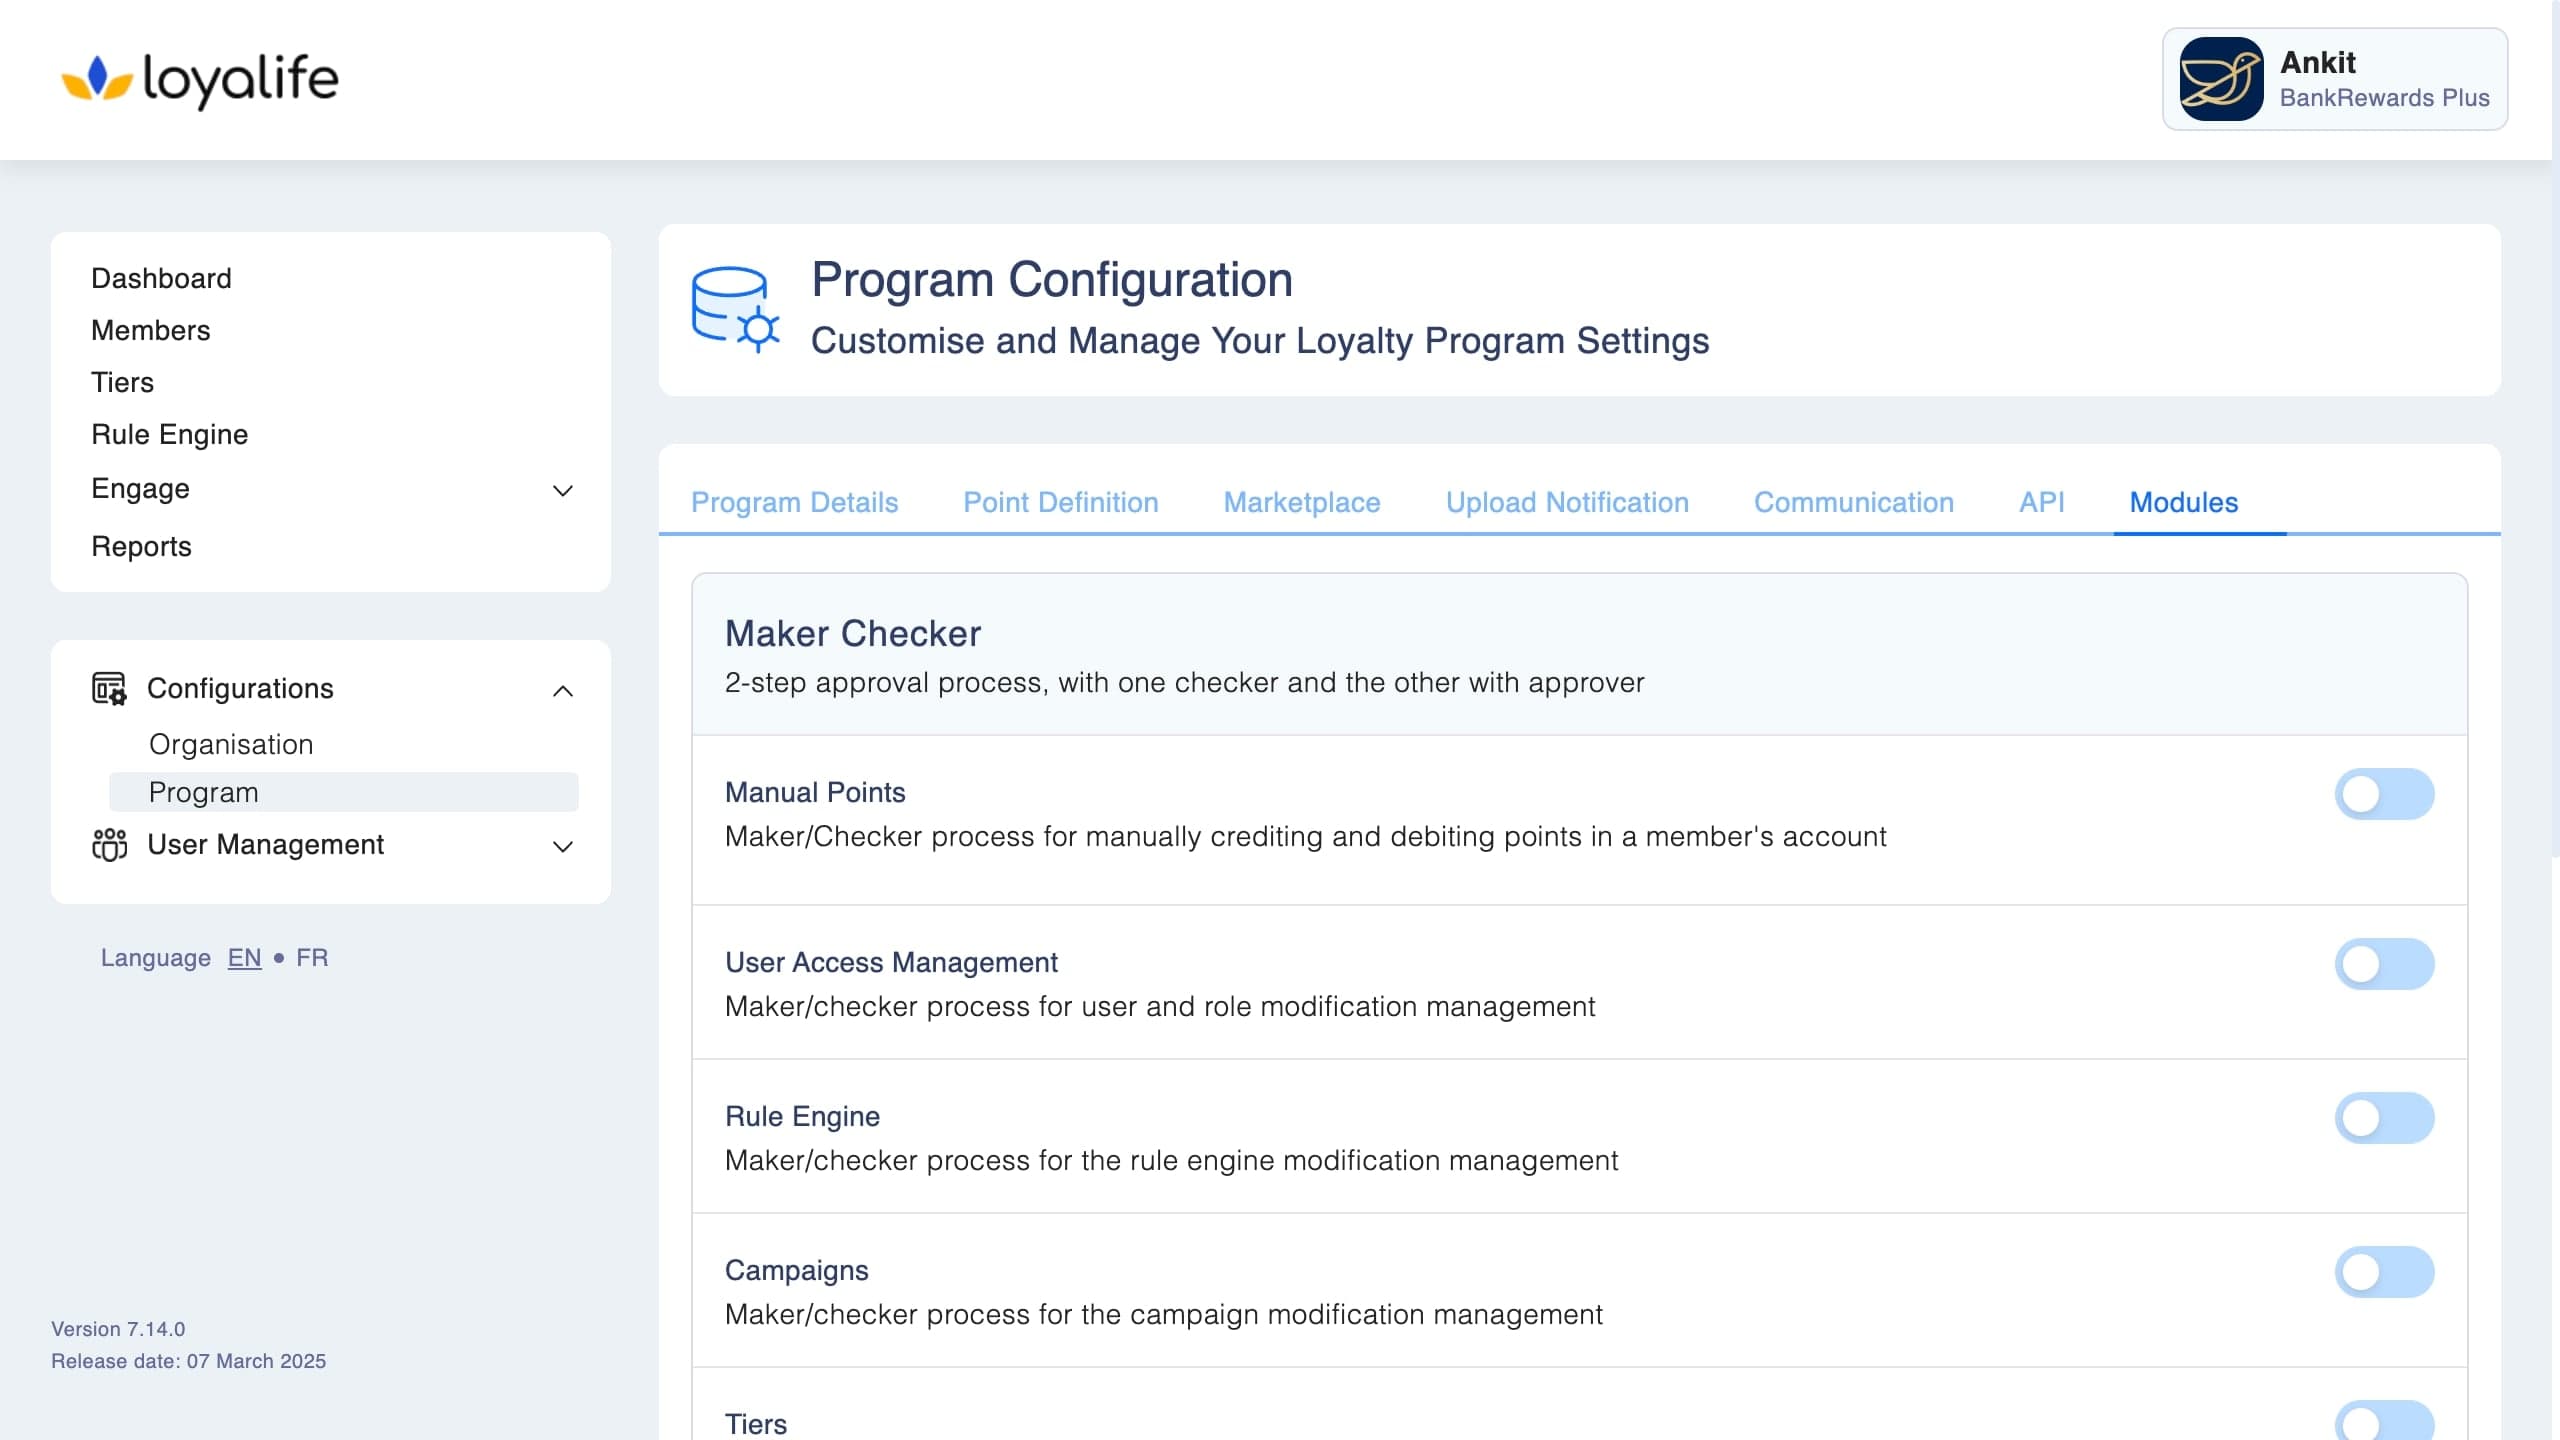Screen dimensions: 2560x1440
Task: Enable Manual Points maker checker toggle
Action: tap(2384, 794)
